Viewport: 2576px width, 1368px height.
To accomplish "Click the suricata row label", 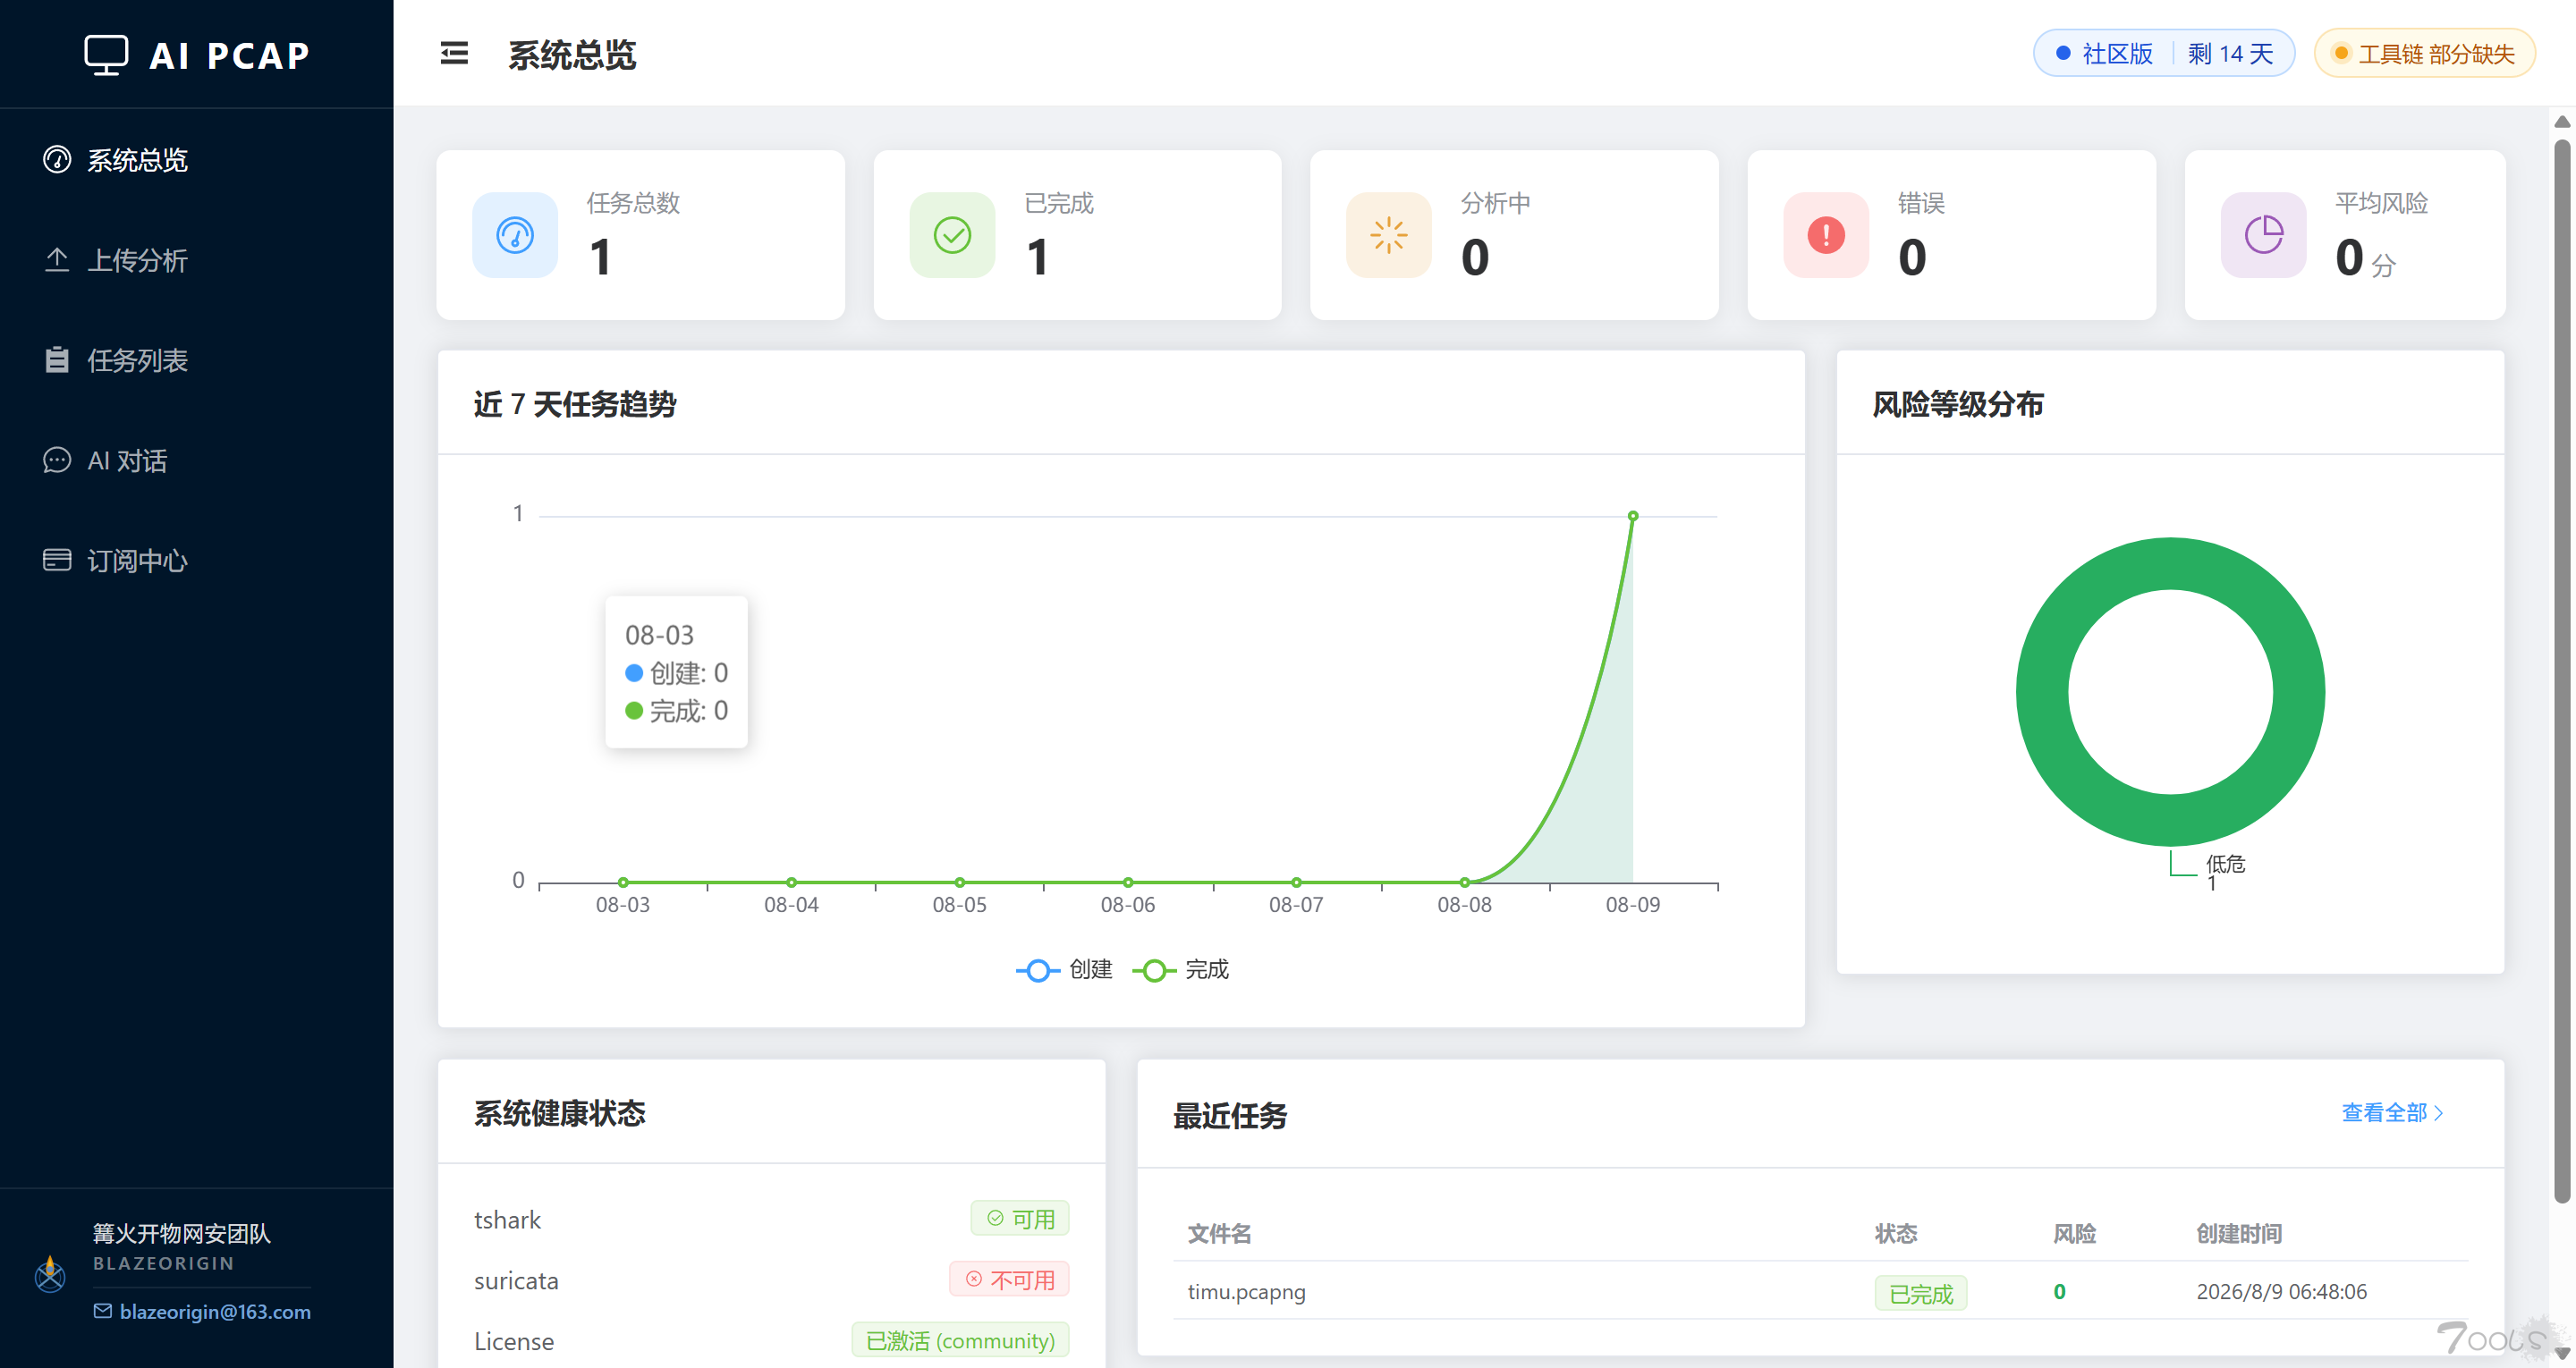I will (x=516, y=1280).
